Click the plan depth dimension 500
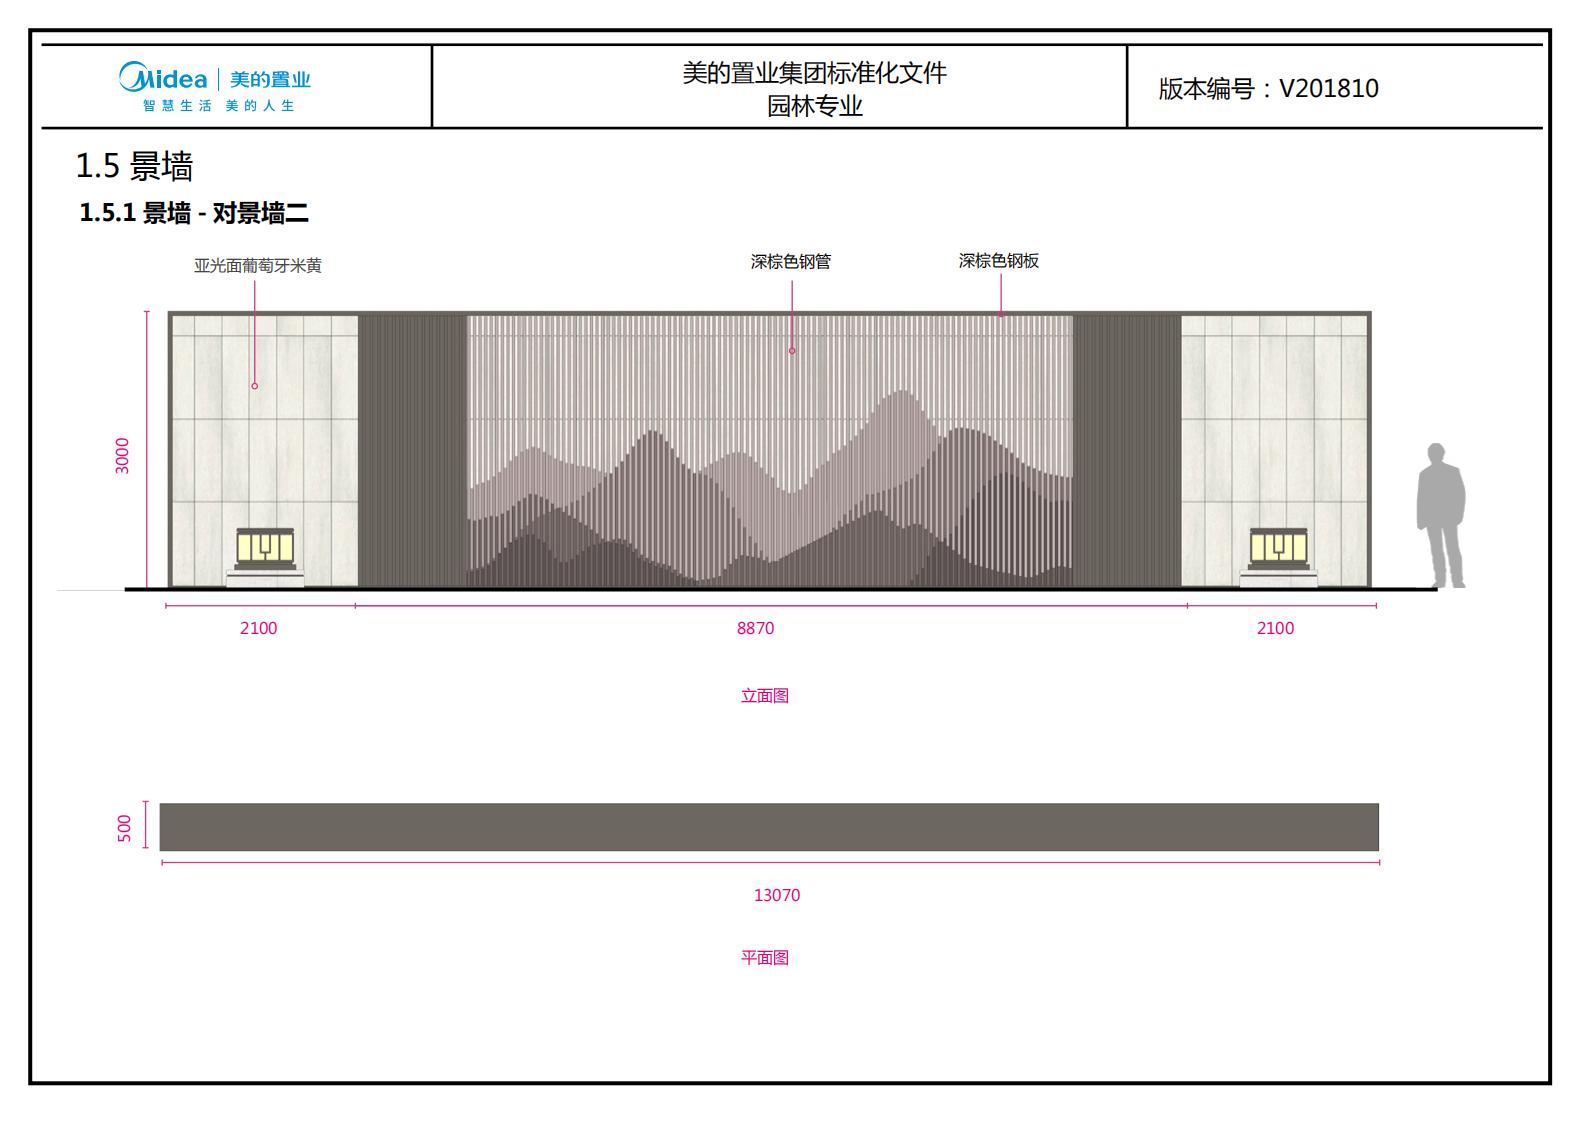 [125, 828]
